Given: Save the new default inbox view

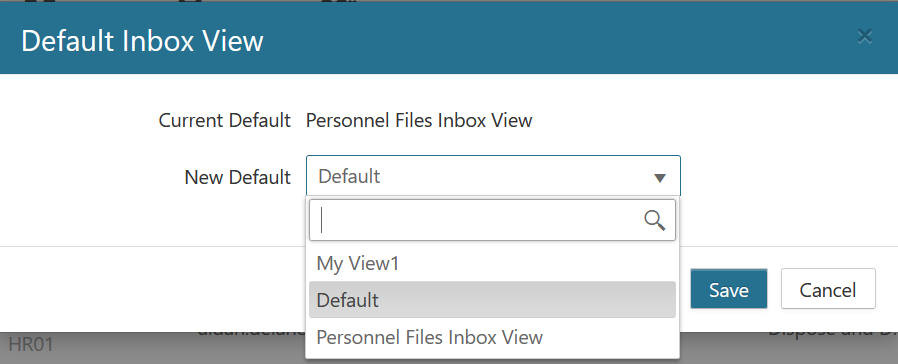Looking at the screenshot, I should pos(728,289).
